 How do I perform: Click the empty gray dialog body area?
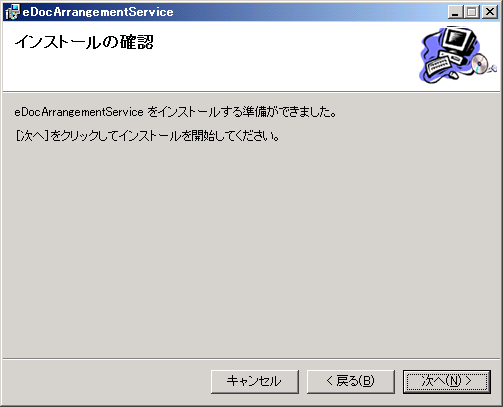[251, 250]
